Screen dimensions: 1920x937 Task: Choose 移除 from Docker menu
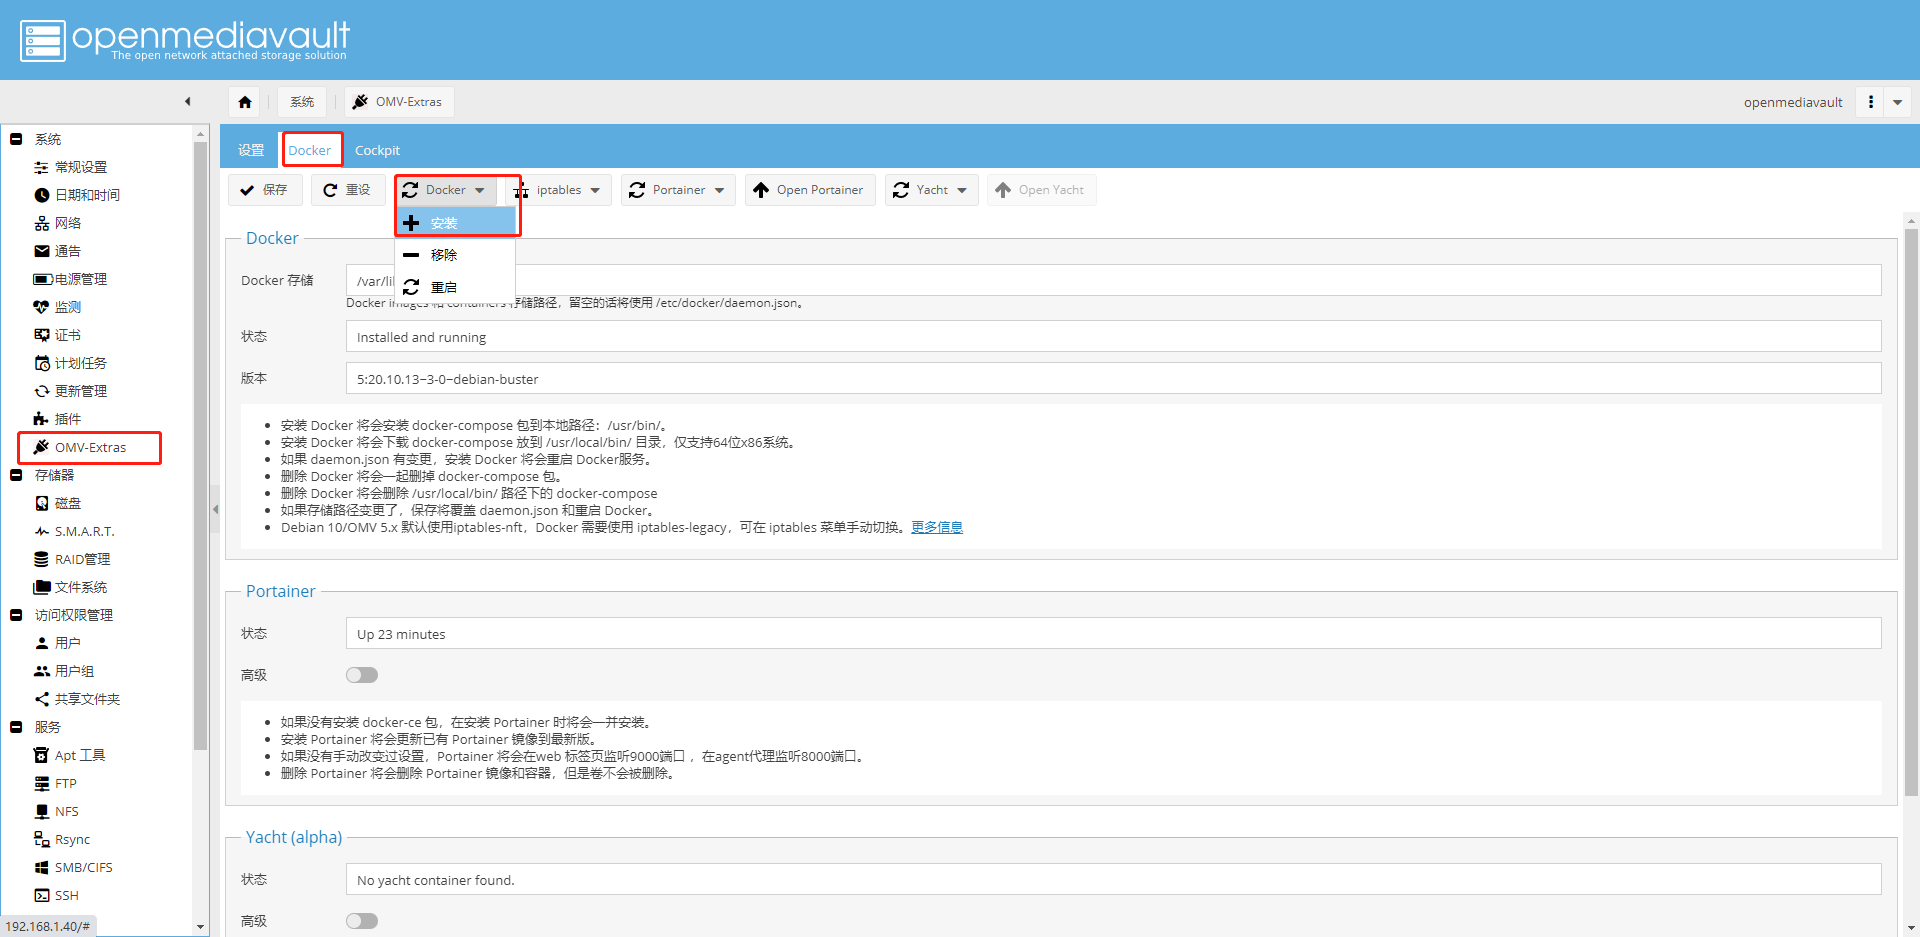[457, 255]
